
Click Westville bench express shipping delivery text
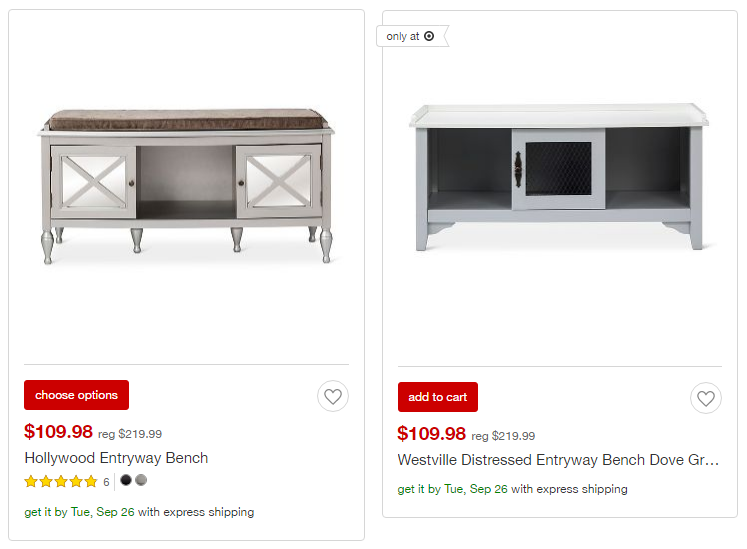click(x=512, y=489)
